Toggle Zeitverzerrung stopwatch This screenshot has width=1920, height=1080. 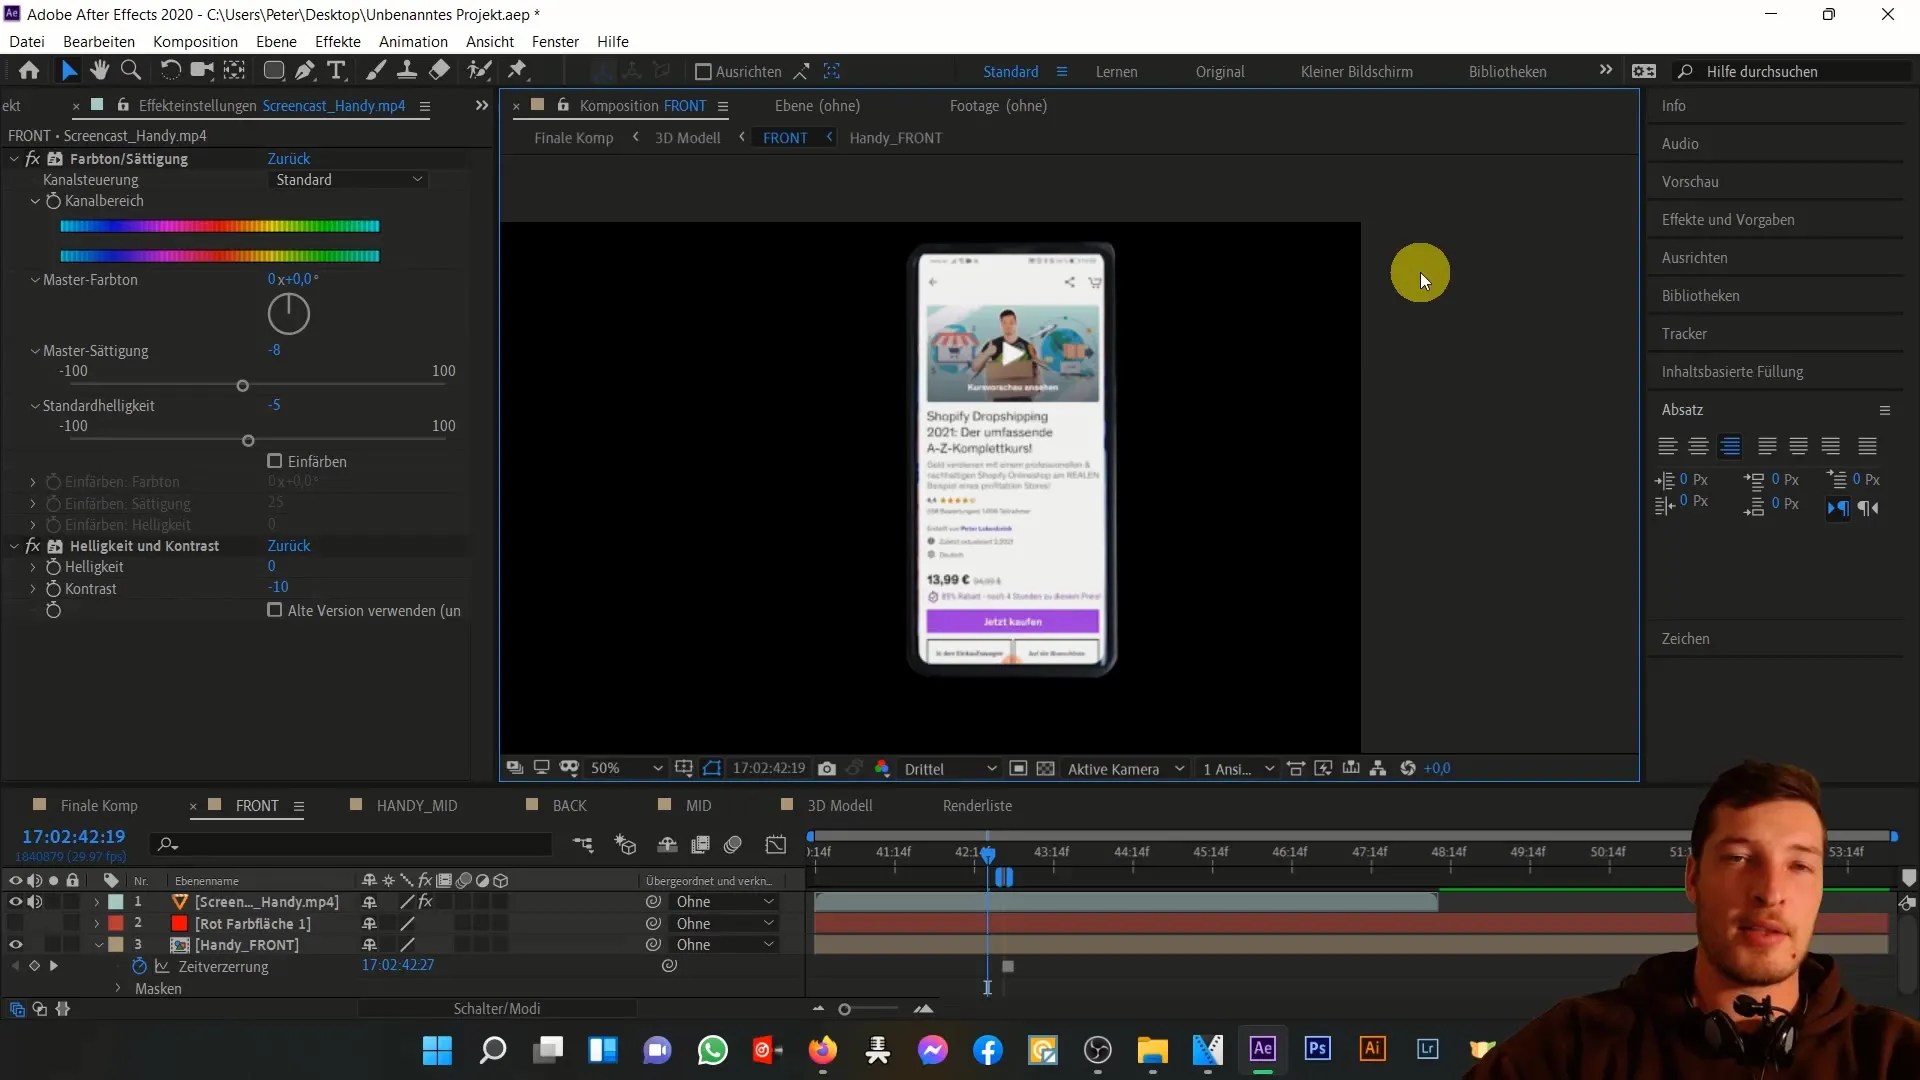click(x=140, y=966)
